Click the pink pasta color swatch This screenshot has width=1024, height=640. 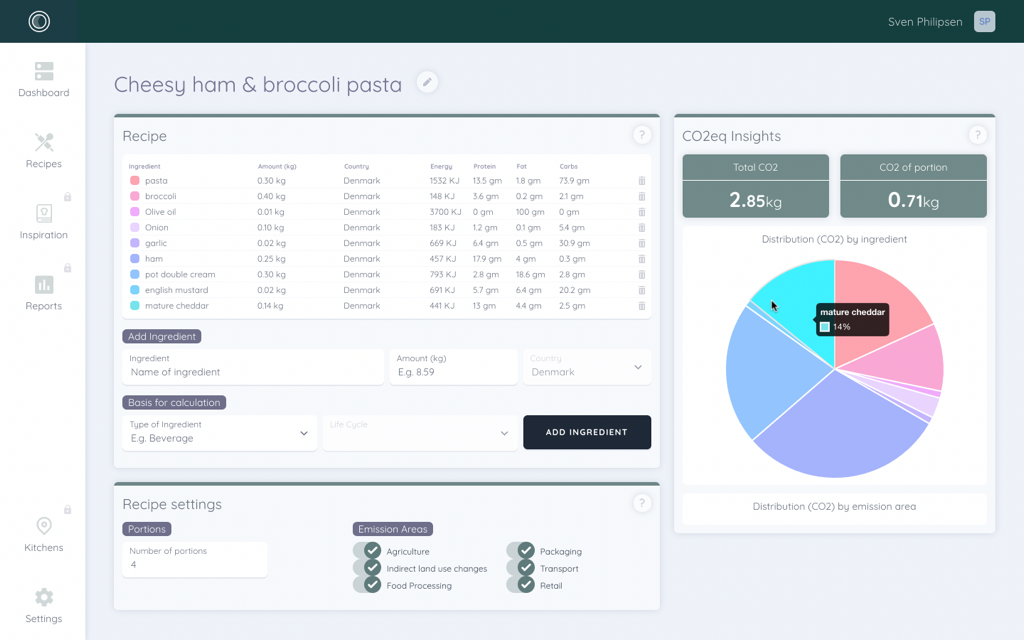point(135,181)
